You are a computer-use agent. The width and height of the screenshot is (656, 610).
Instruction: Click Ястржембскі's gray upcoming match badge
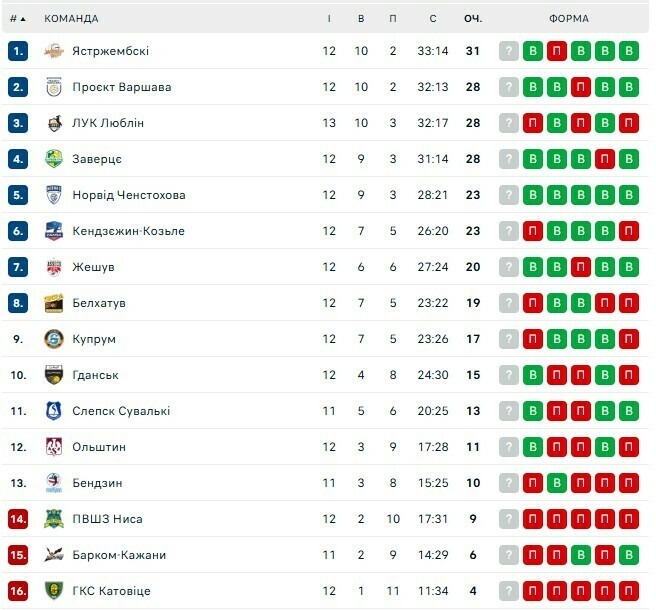coord(509,51)
